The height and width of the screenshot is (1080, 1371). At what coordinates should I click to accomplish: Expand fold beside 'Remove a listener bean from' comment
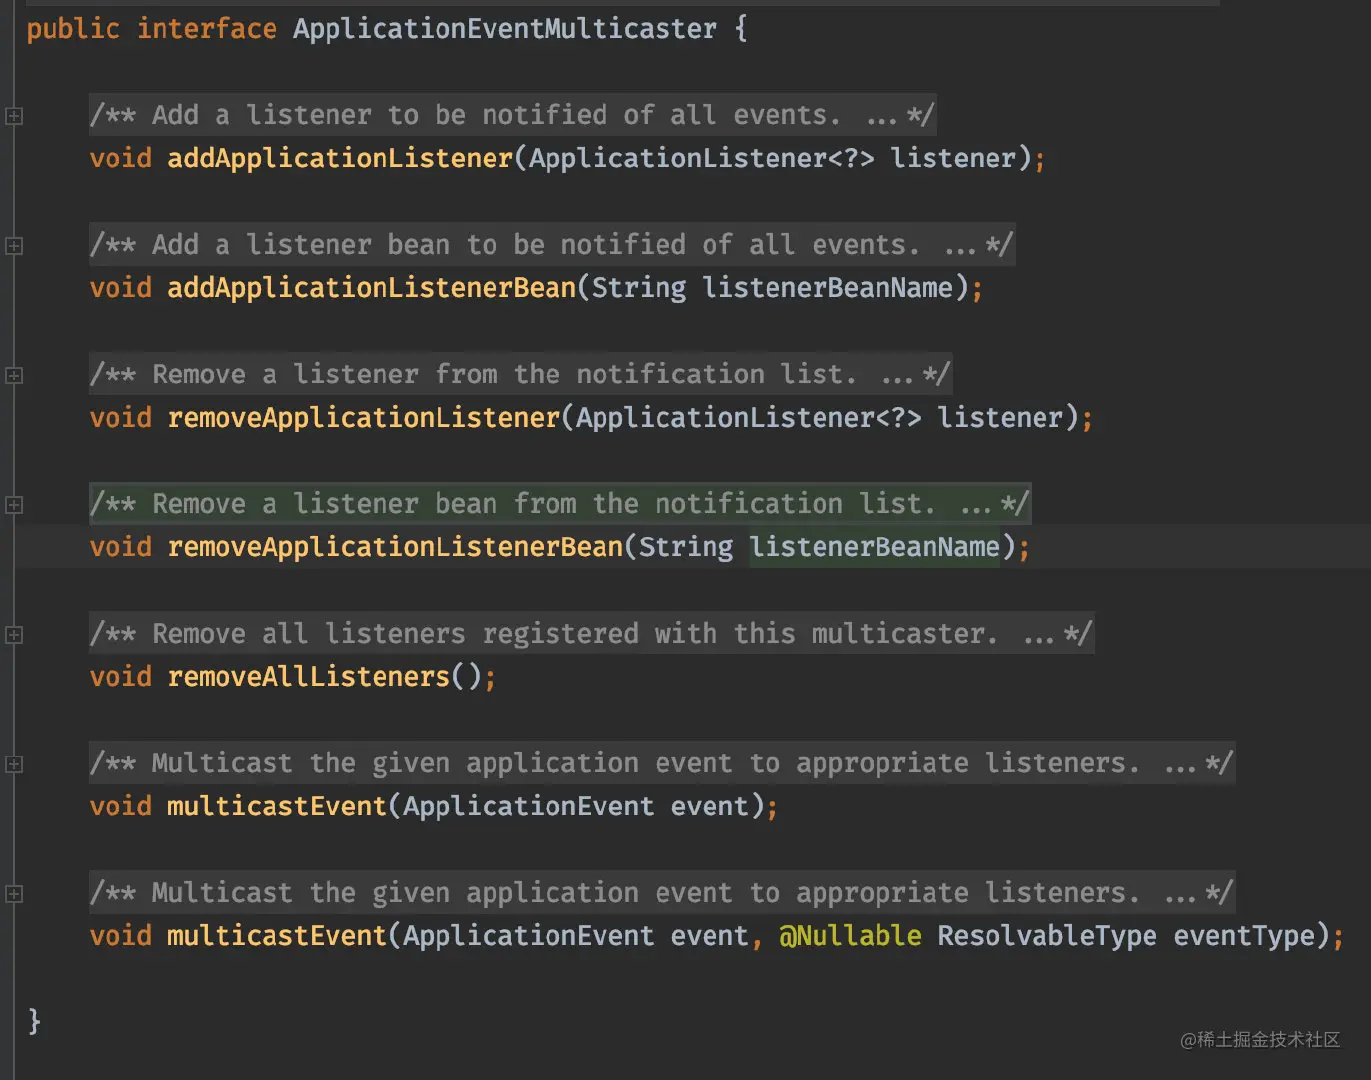[x=14, y=505]
